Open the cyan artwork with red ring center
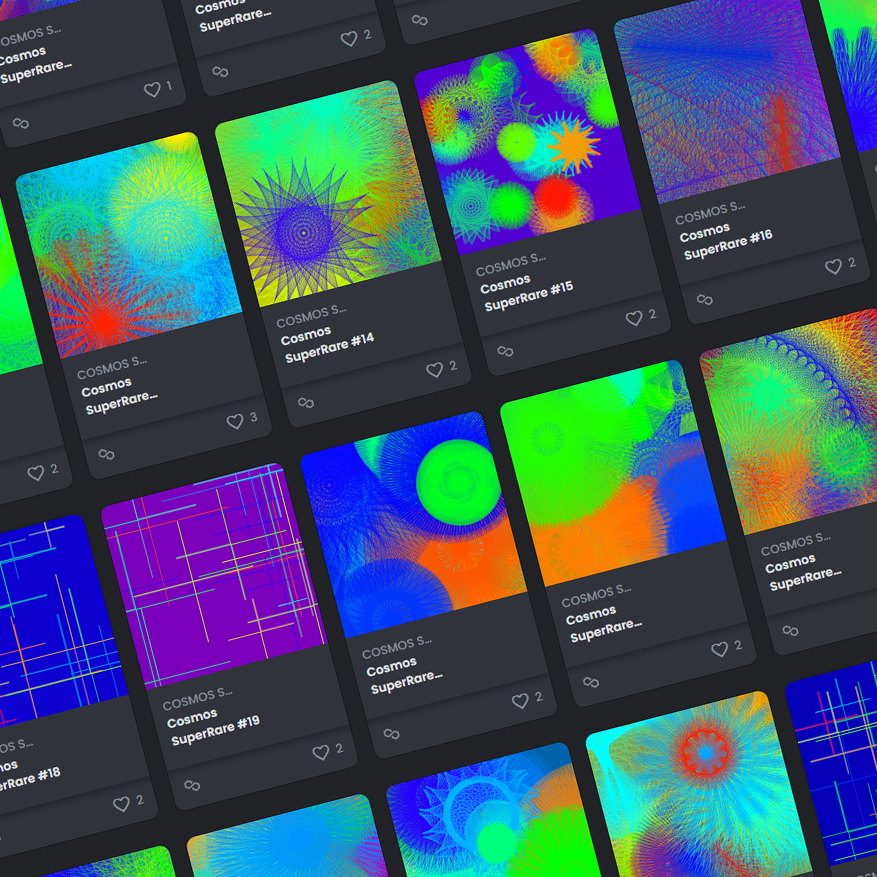 click(x=699, y=789)
